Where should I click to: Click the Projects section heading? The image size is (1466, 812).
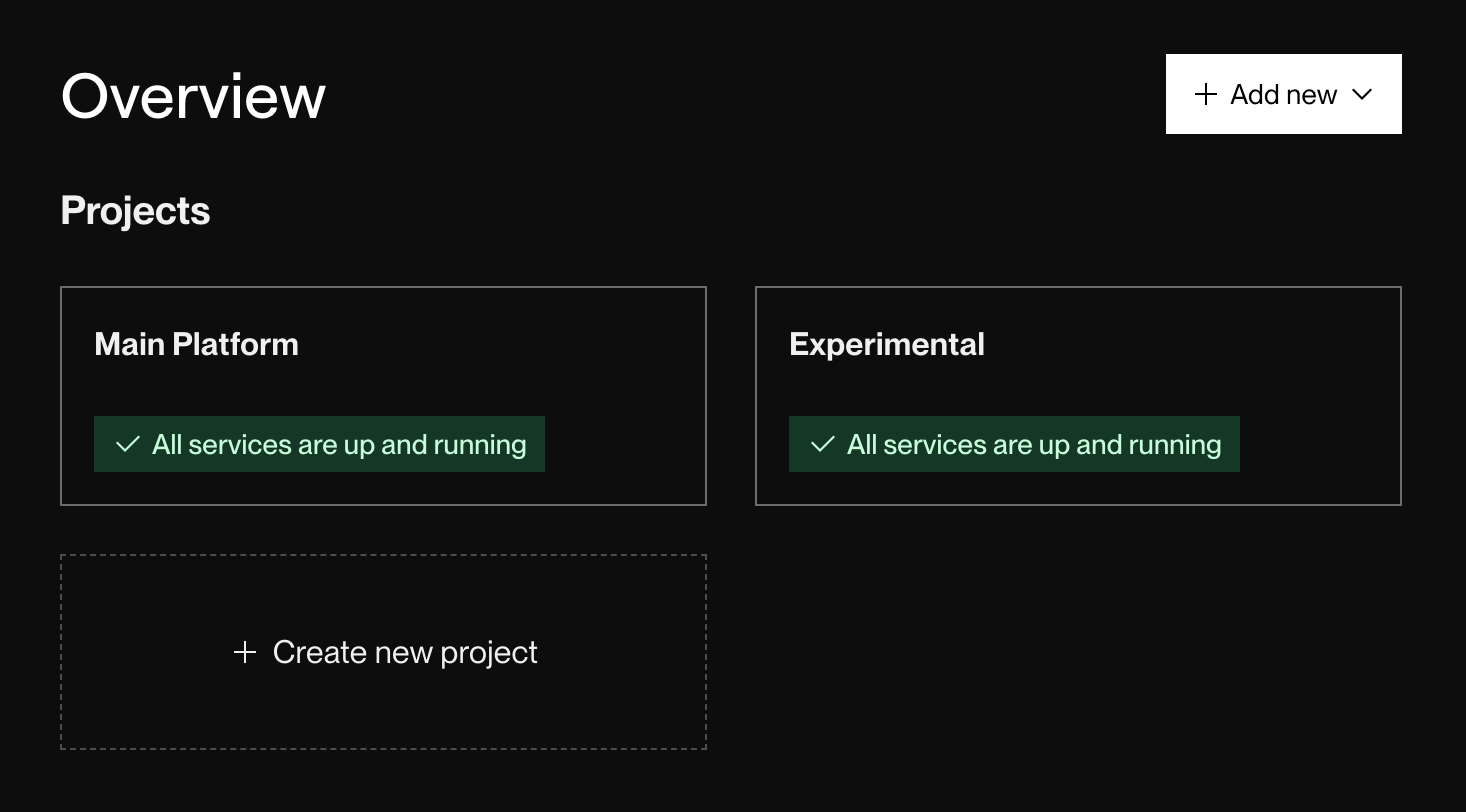click(x=135, y=210)
